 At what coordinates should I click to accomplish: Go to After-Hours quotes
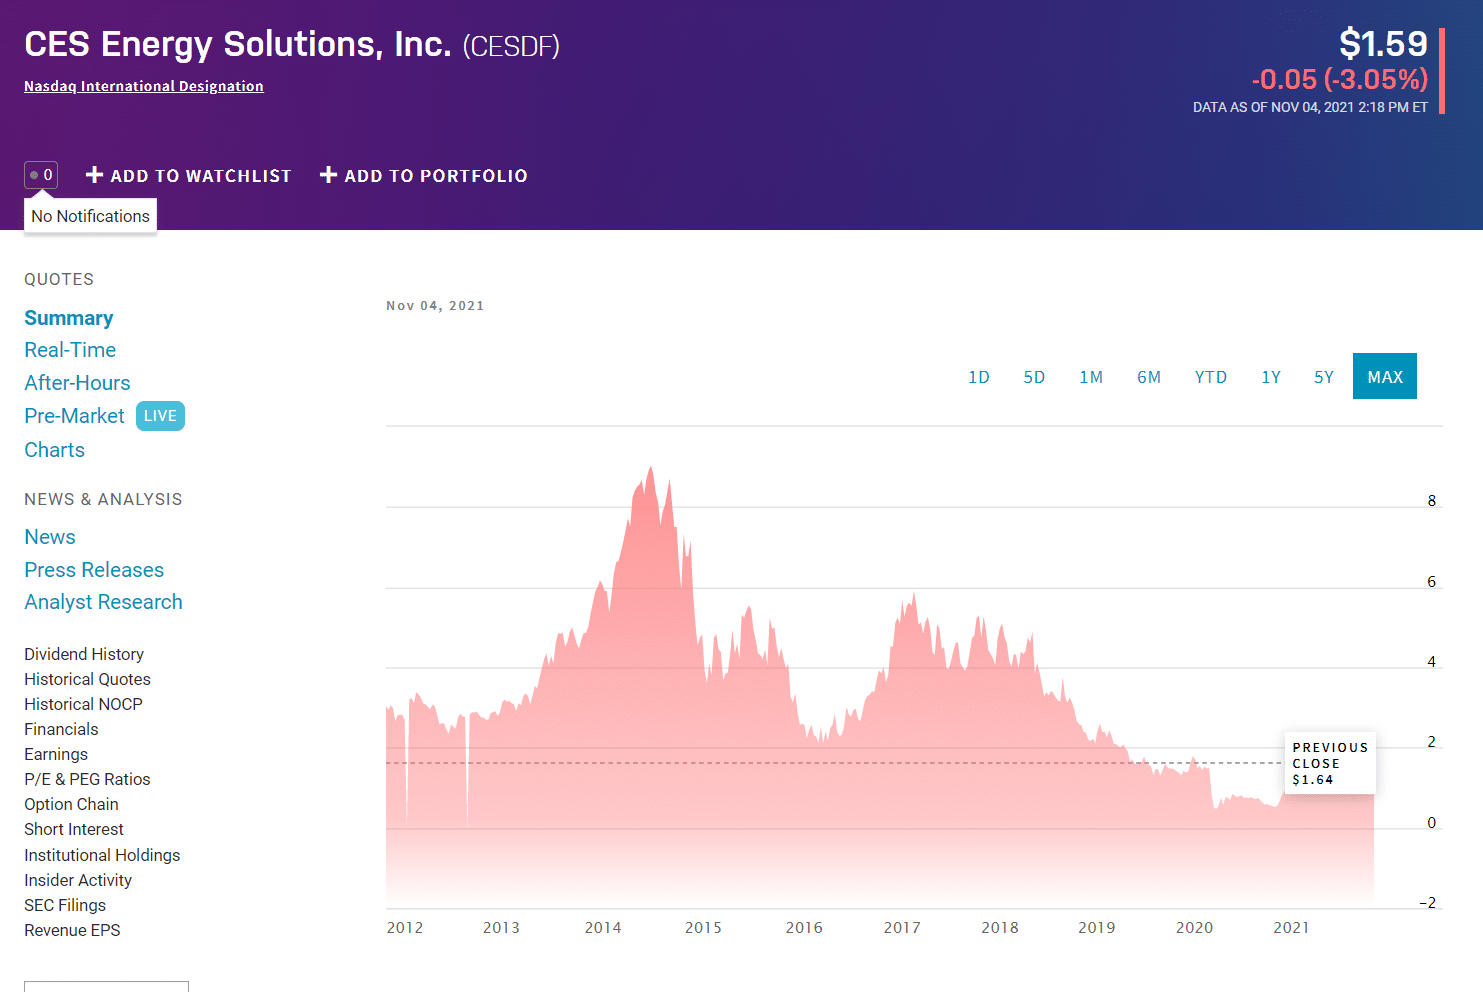tap(77, 383)
